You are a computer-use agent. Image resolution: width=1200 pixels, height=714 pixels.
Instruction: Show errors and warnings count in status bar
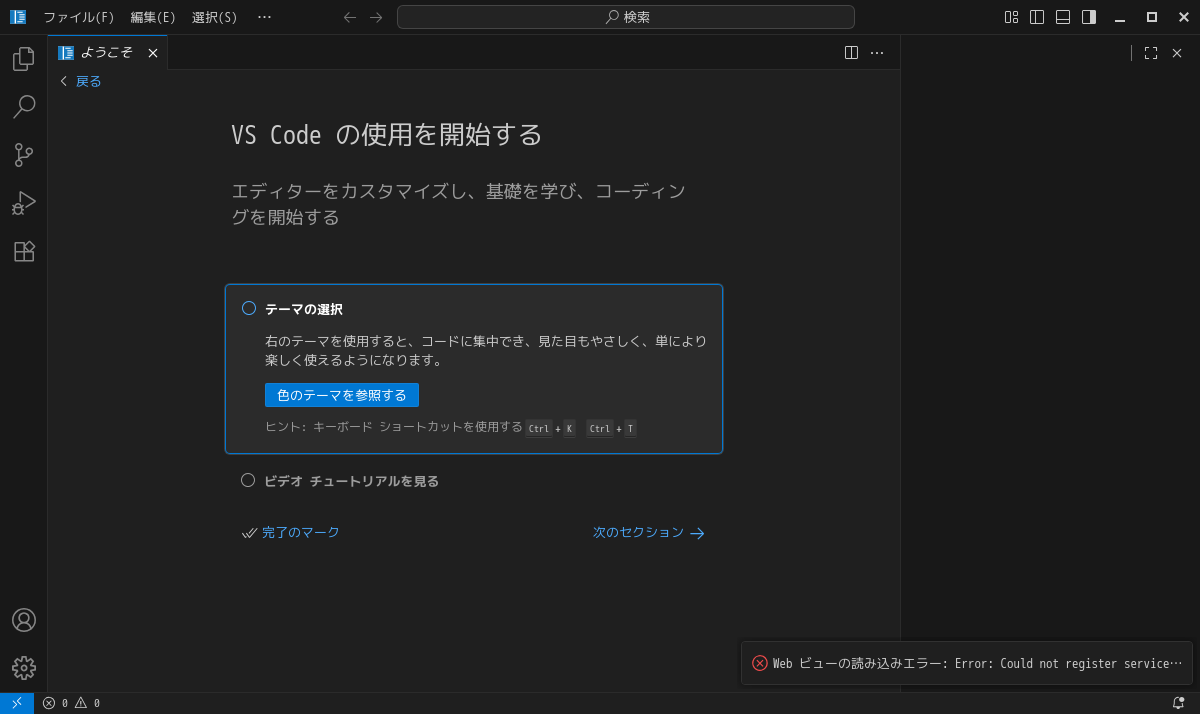(71, 703)
